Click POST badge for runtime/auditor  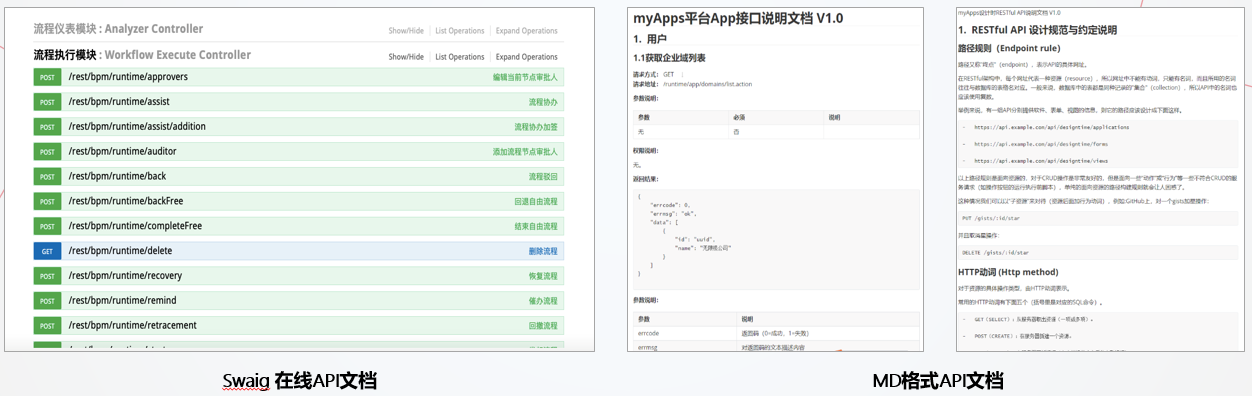click(x=47, y=152)
